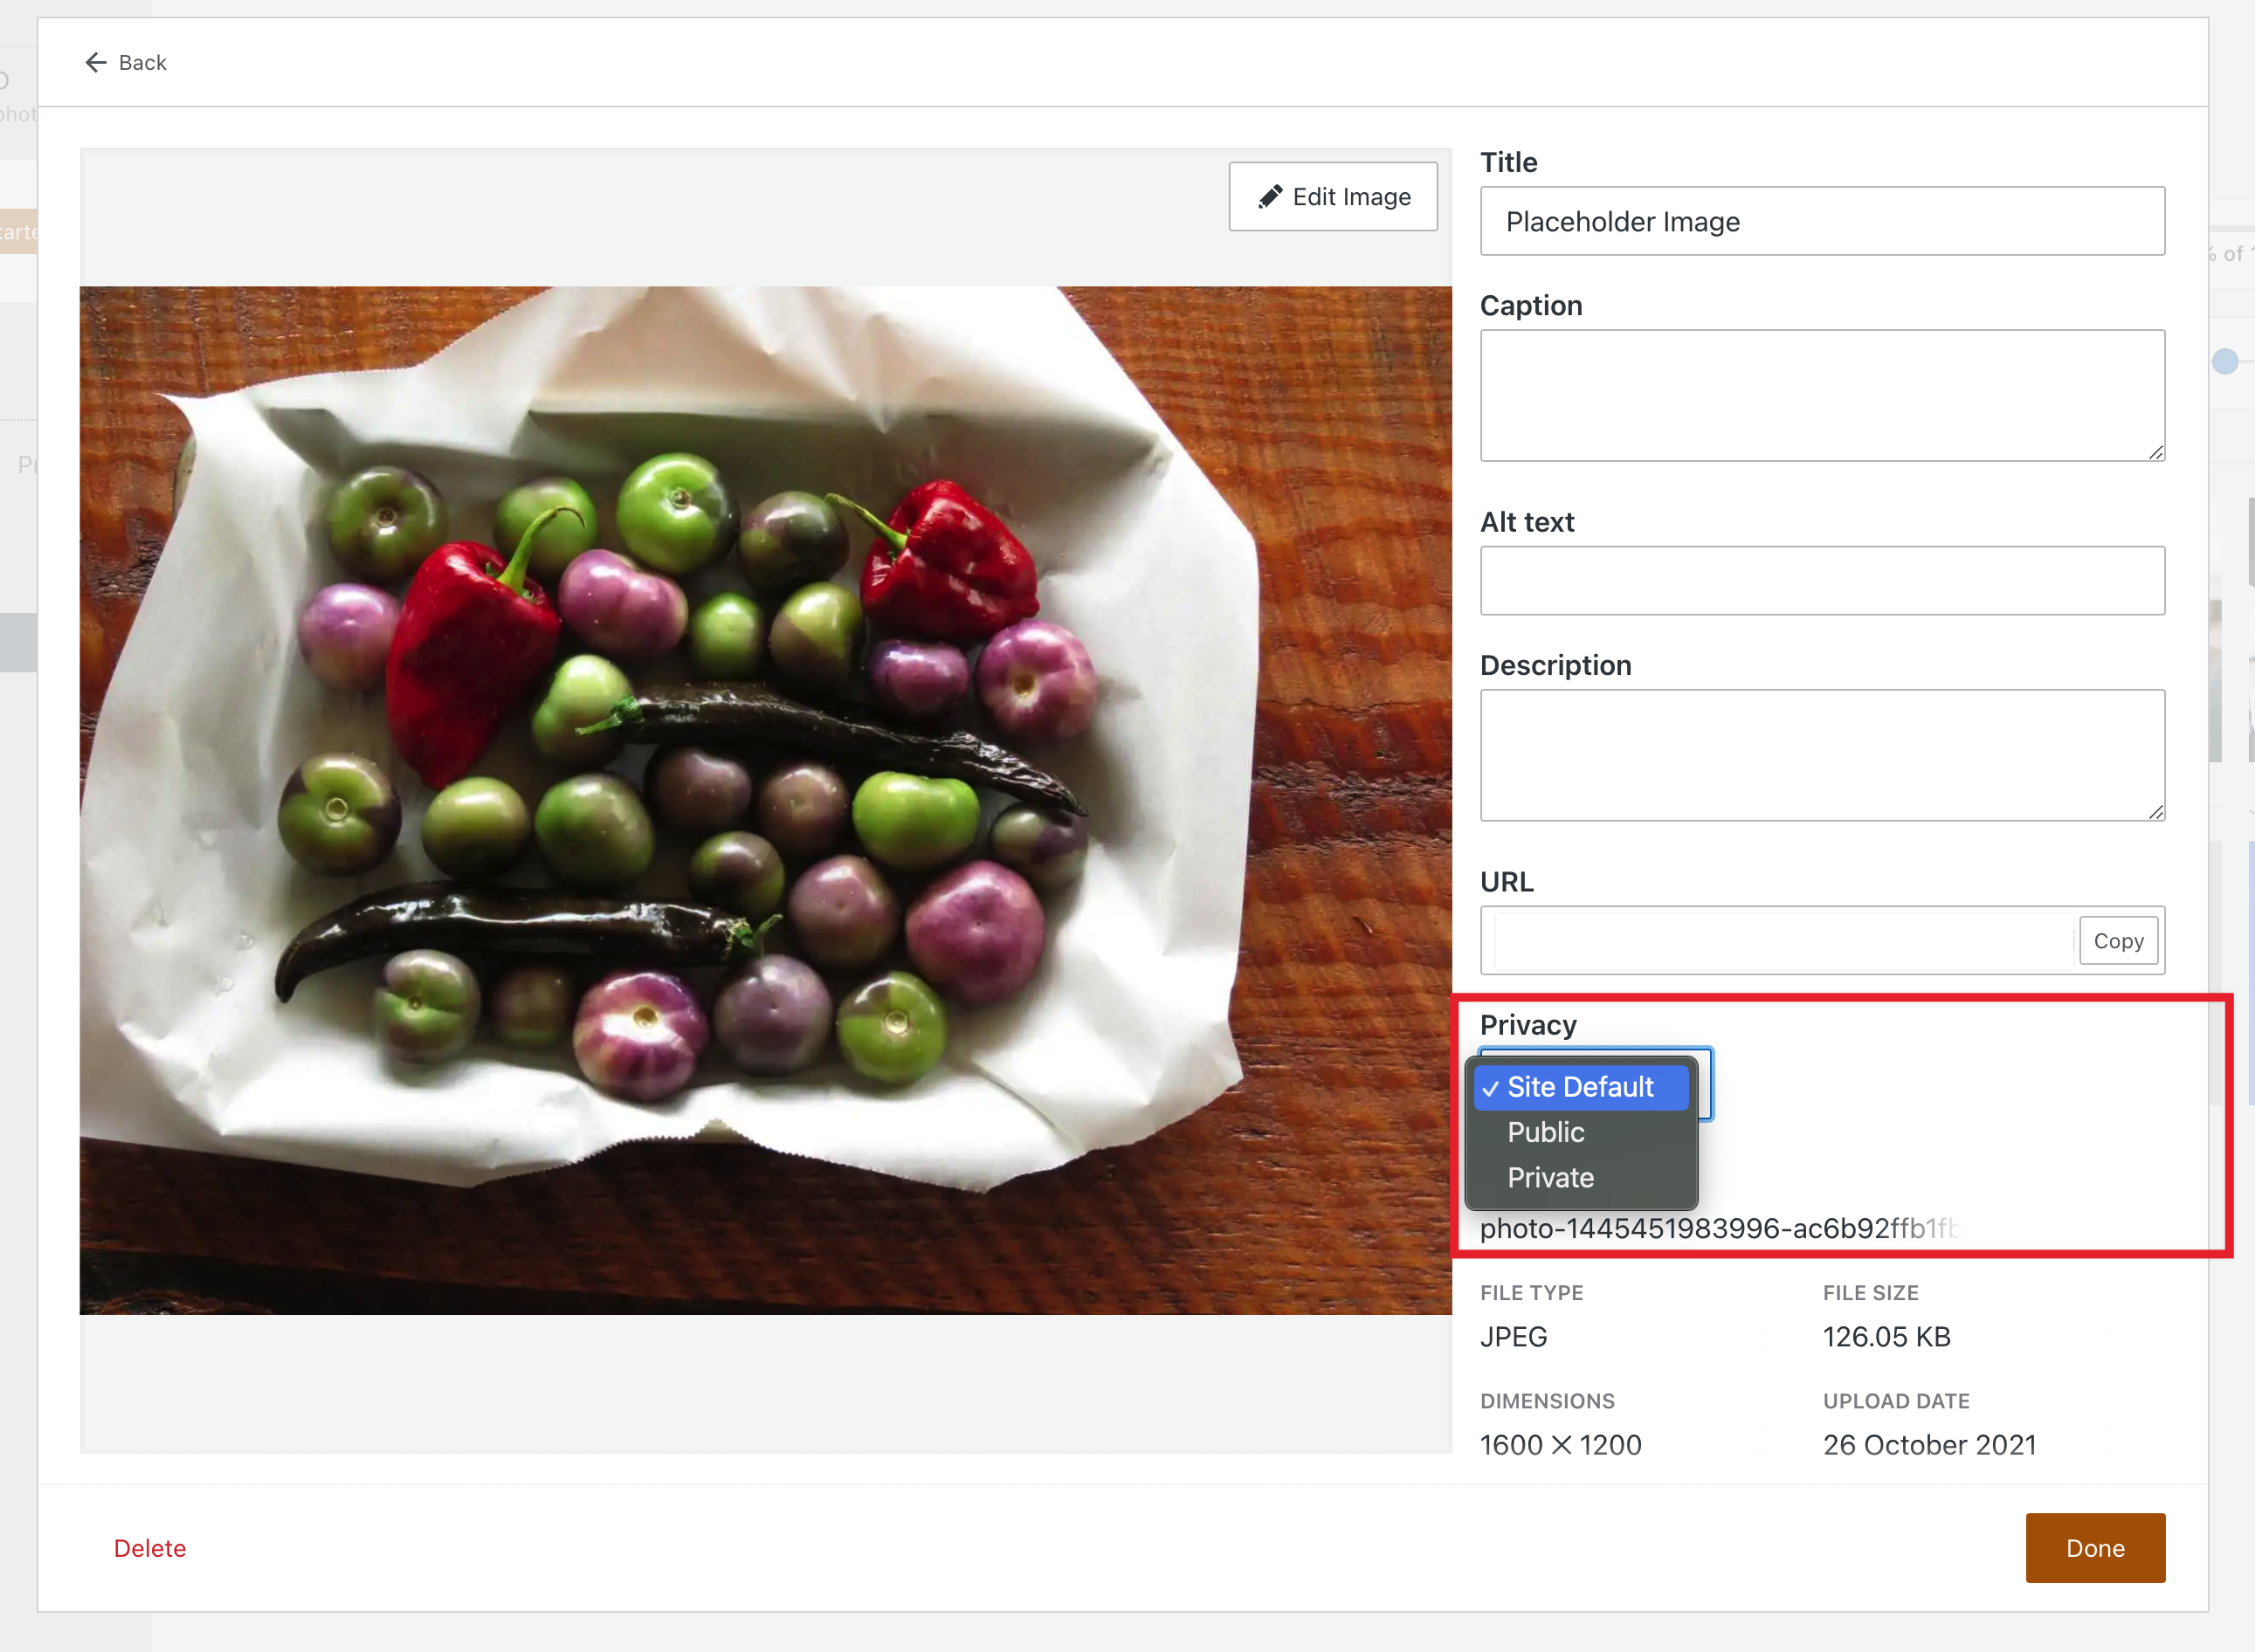
Task: Click the URL text field
Action: pos(1780,940)
